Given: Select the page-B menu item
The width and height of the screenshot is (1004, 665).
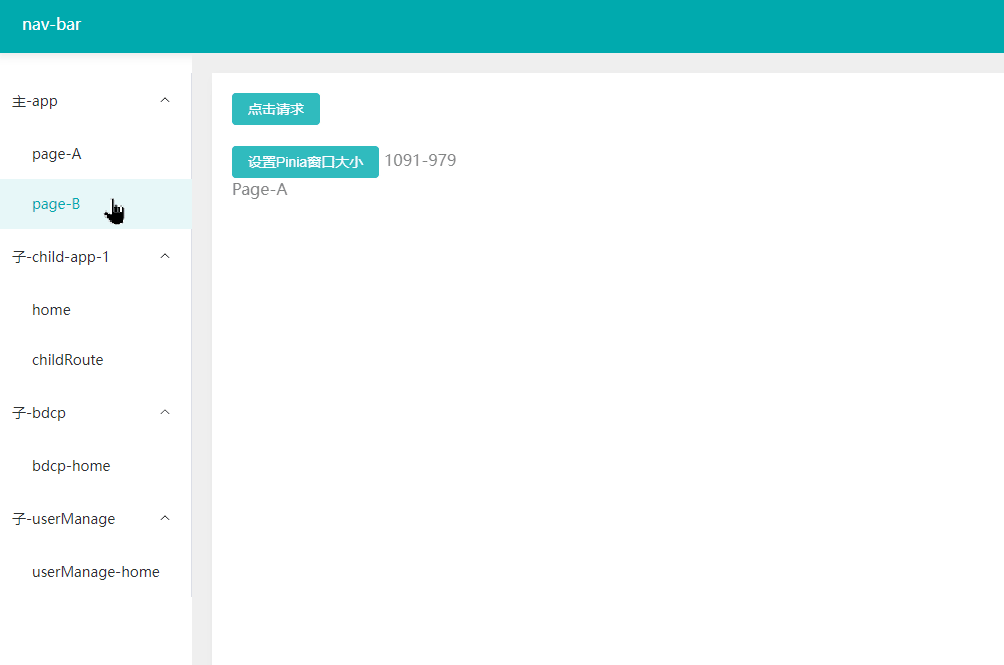Looking at the screenshot, I should pyautogui.click(x=95, y=204).
